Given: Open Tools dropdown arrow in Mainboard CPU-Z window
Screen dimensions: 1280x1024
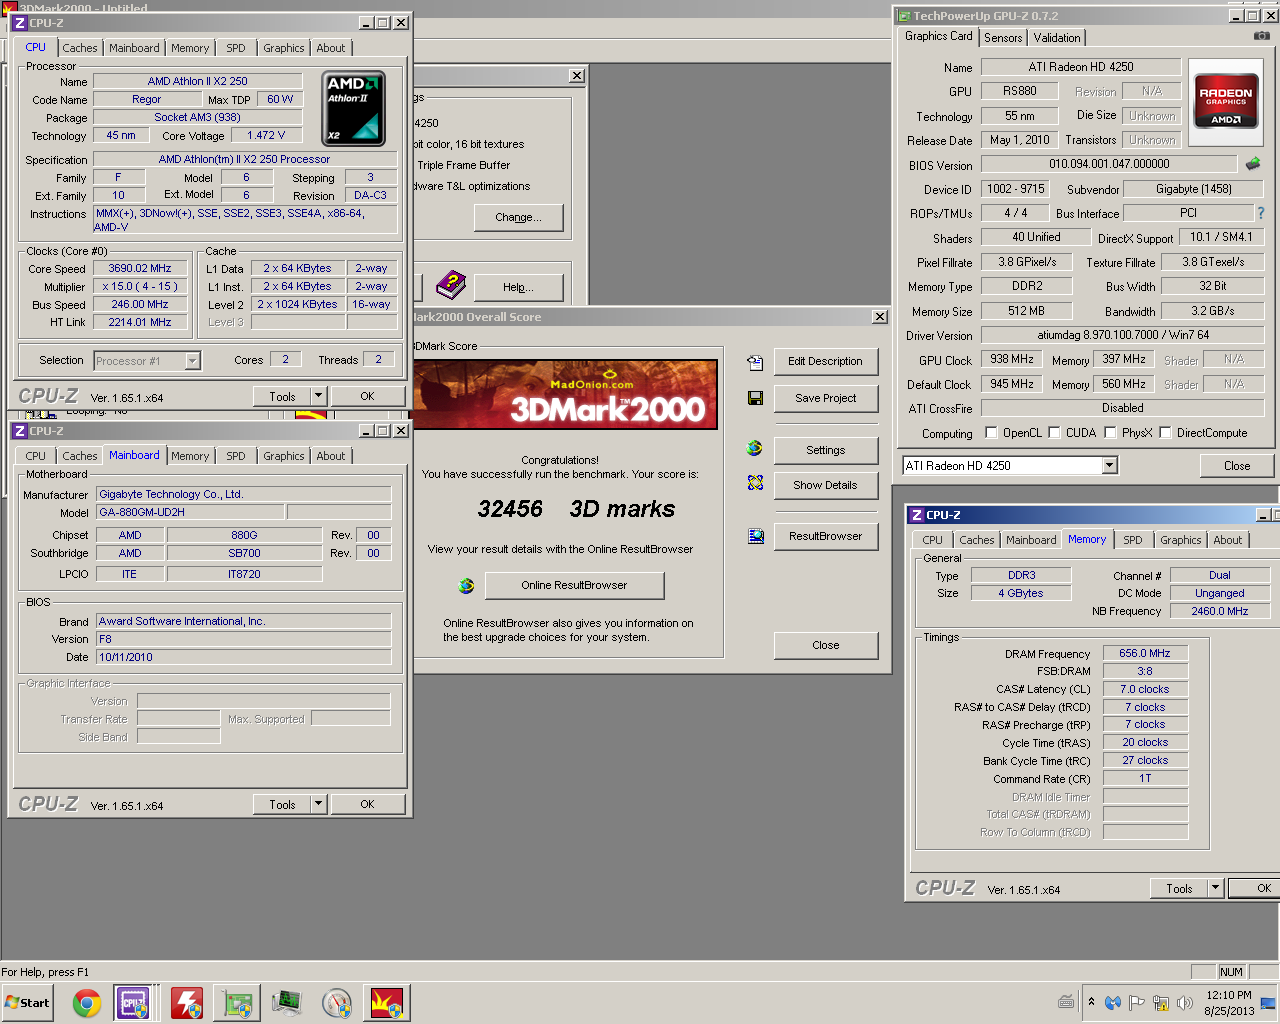Looking at the screenshot, I should coord(319,804).
